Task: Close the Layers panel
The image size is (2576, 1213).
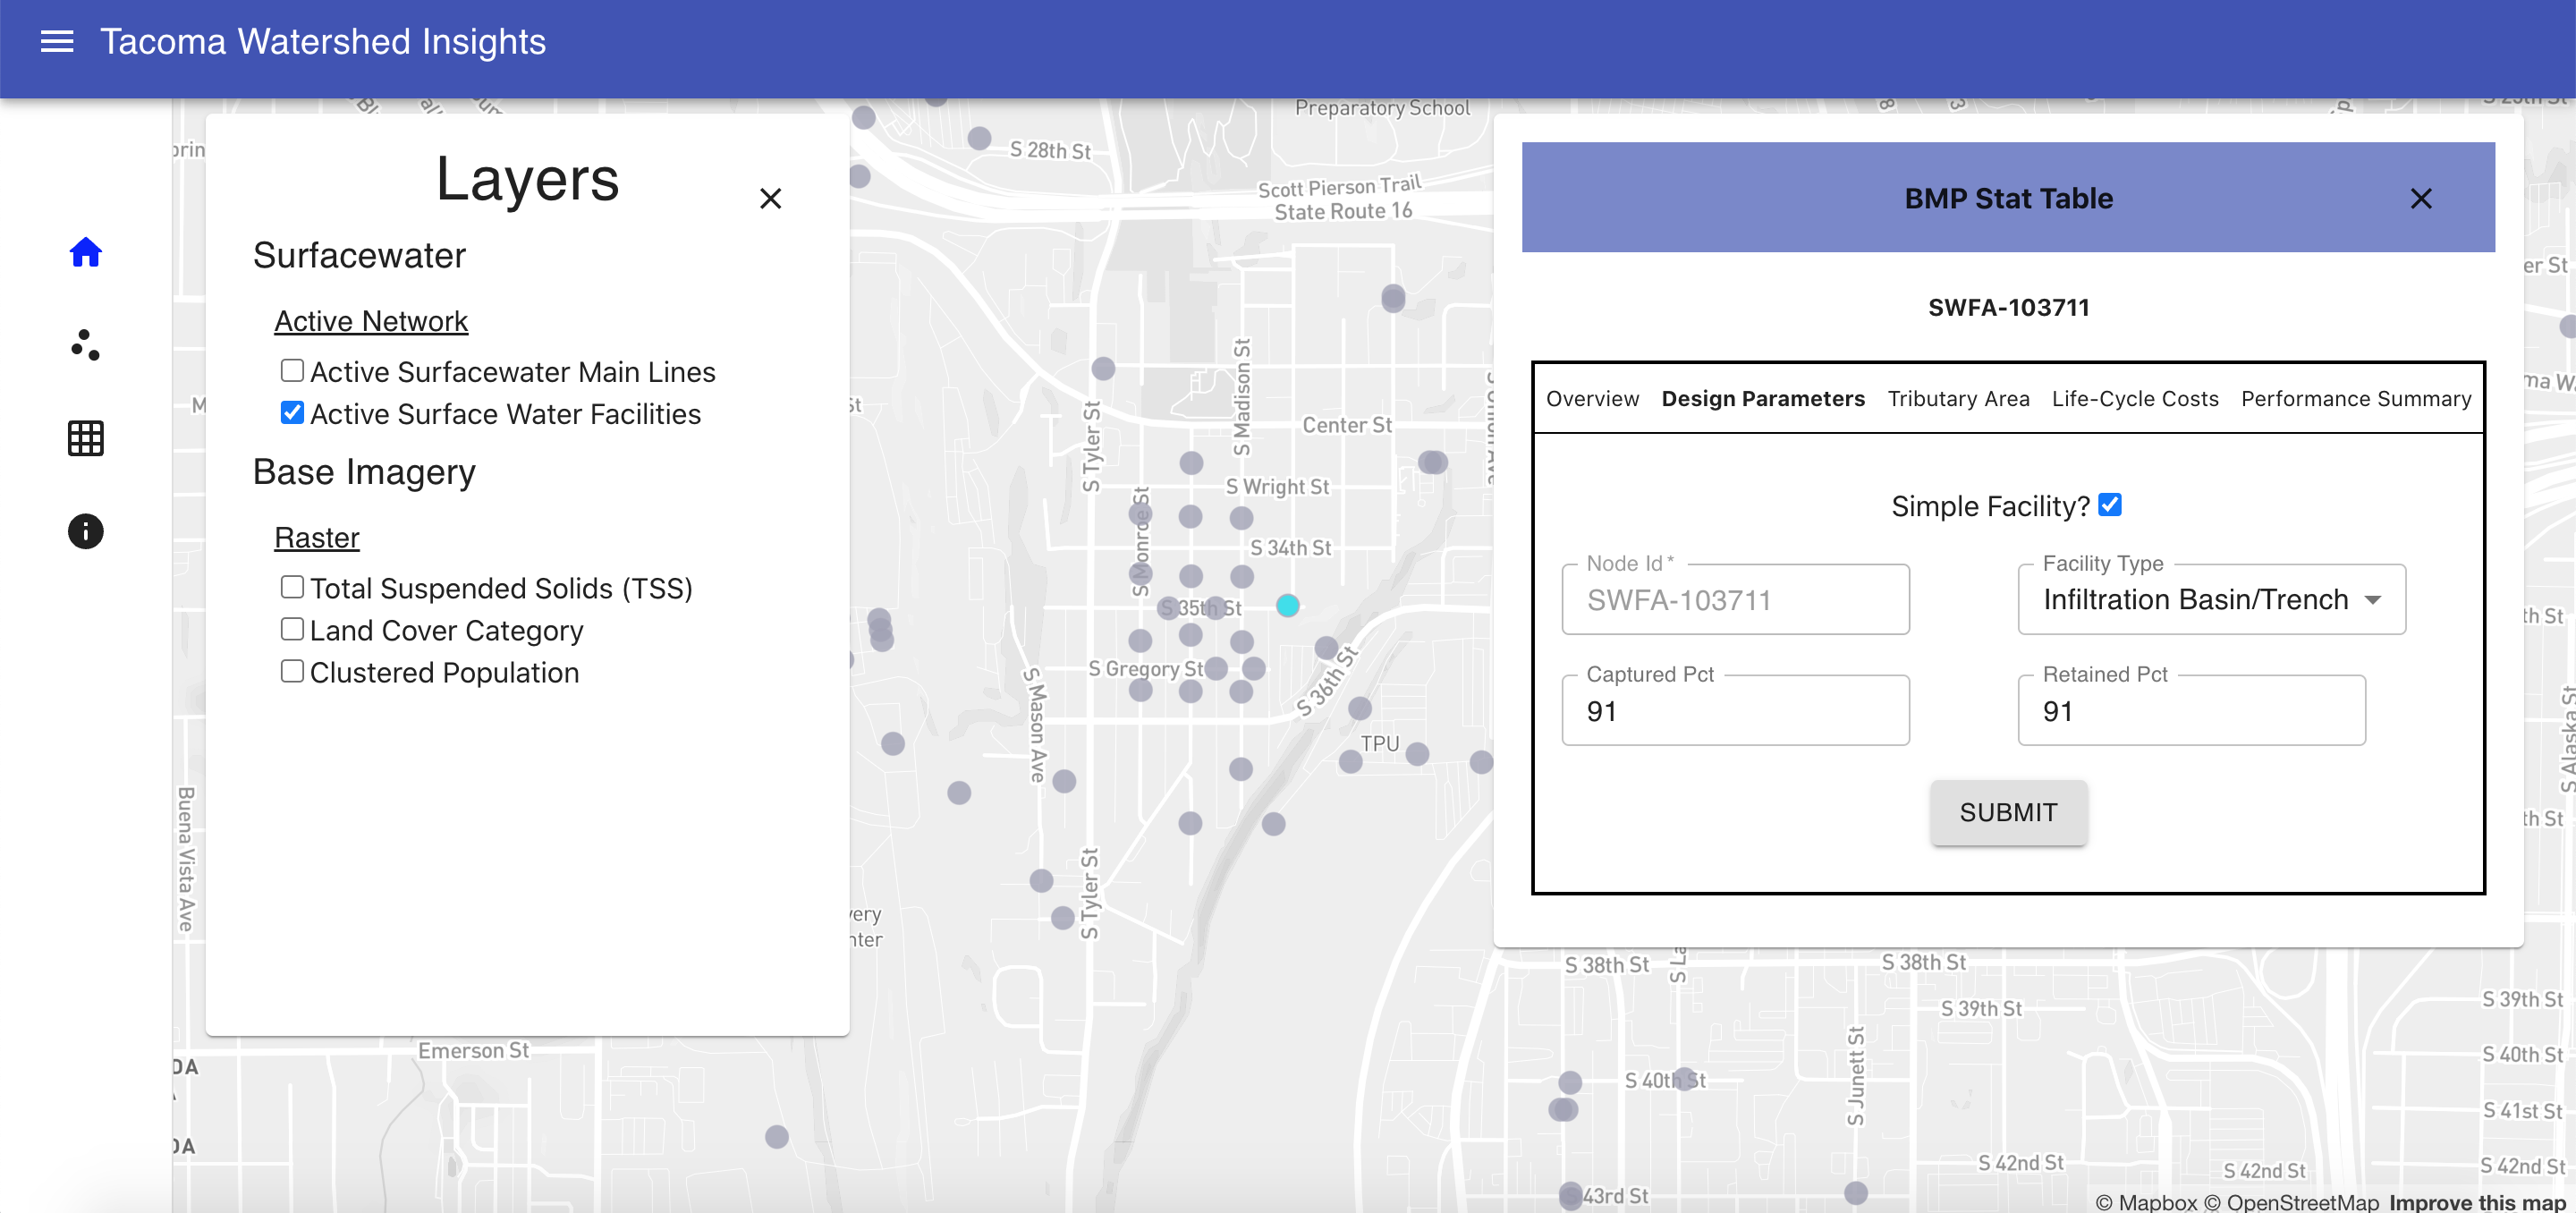Action: click(x=770, y=199)
